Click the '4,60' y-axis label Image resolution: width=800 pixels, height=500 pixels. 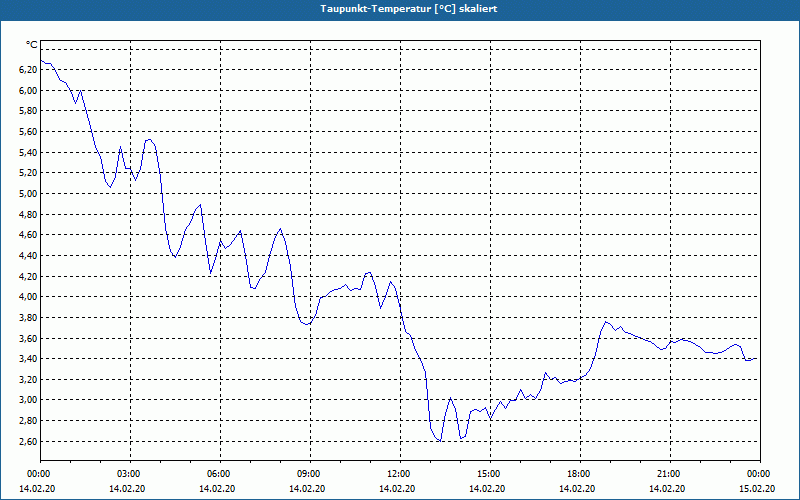pyautogui.click(x=29, y=235)
